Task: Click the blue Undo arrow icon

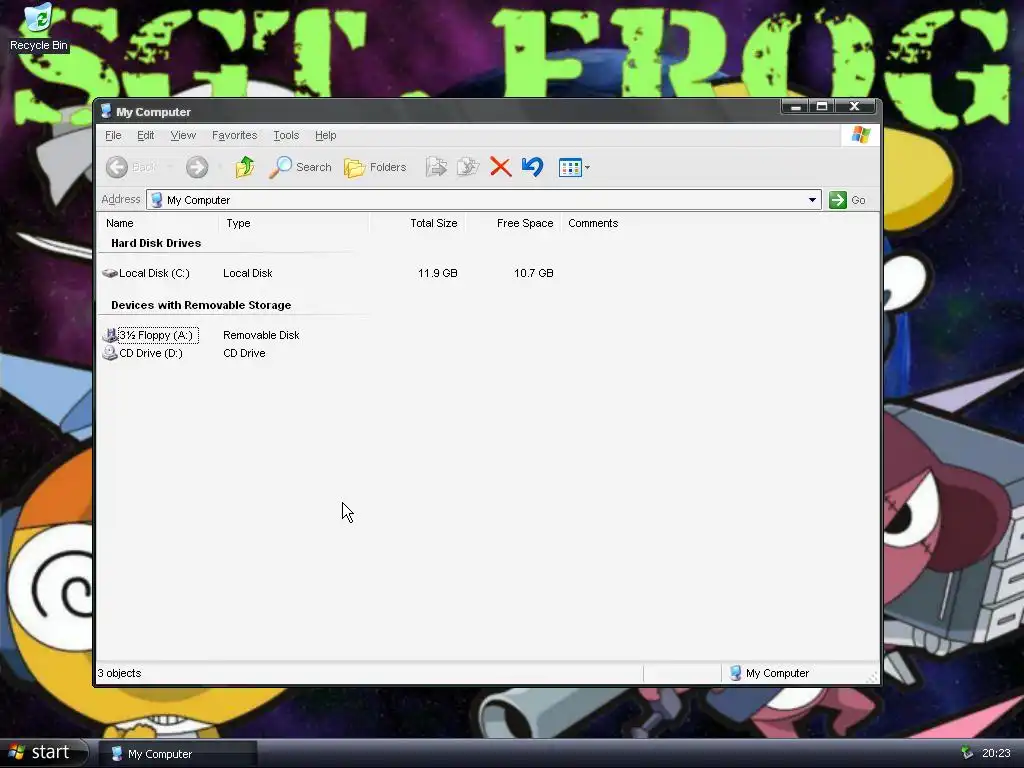Action: [532, 167]
